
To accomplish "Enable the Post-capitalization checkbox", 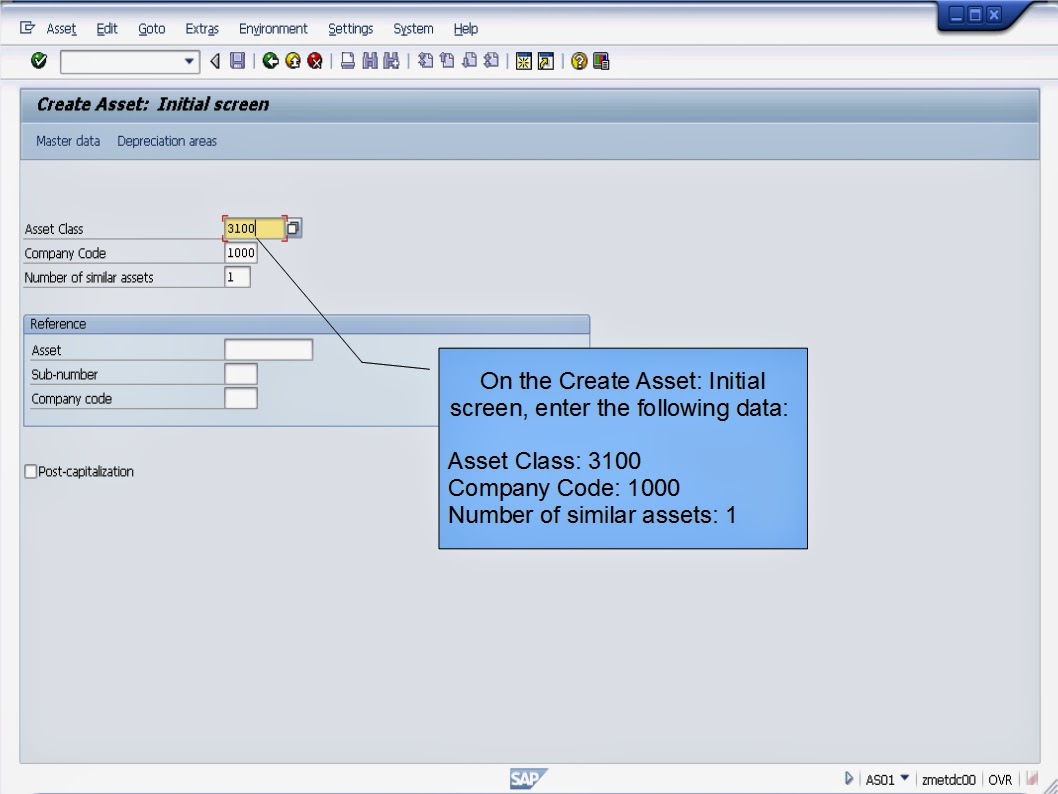I will pyautogui.click(x=30, y=471).
